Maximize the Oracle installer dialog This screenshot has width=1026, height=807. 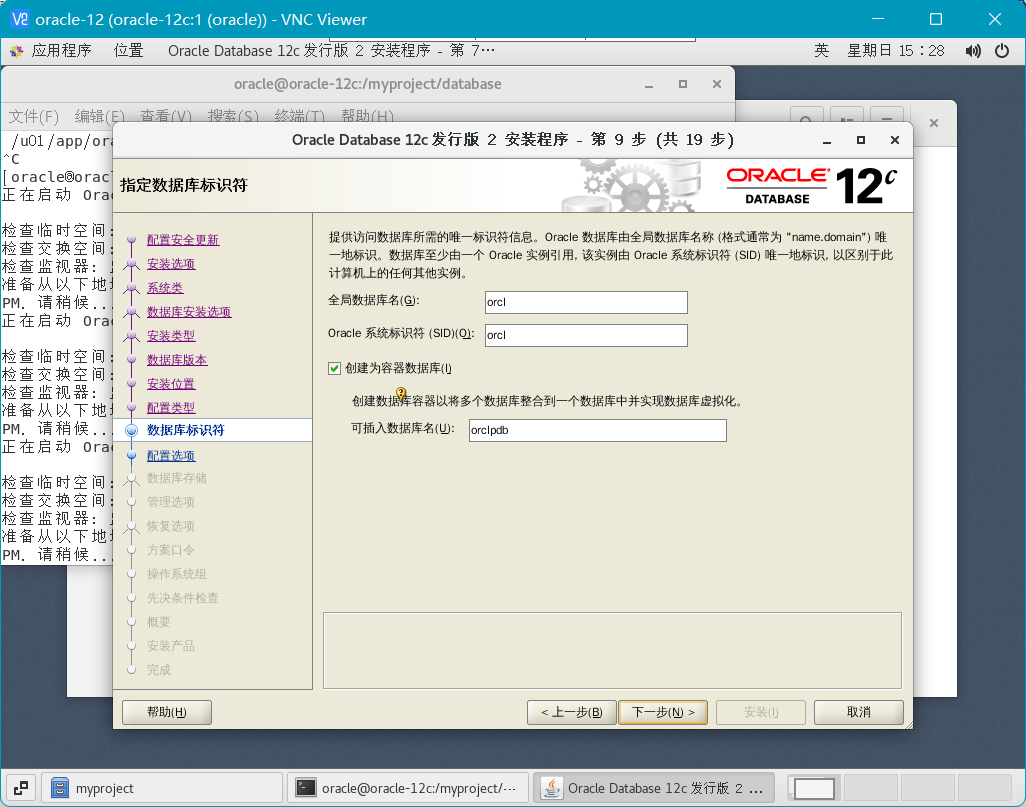coord(861,140)
